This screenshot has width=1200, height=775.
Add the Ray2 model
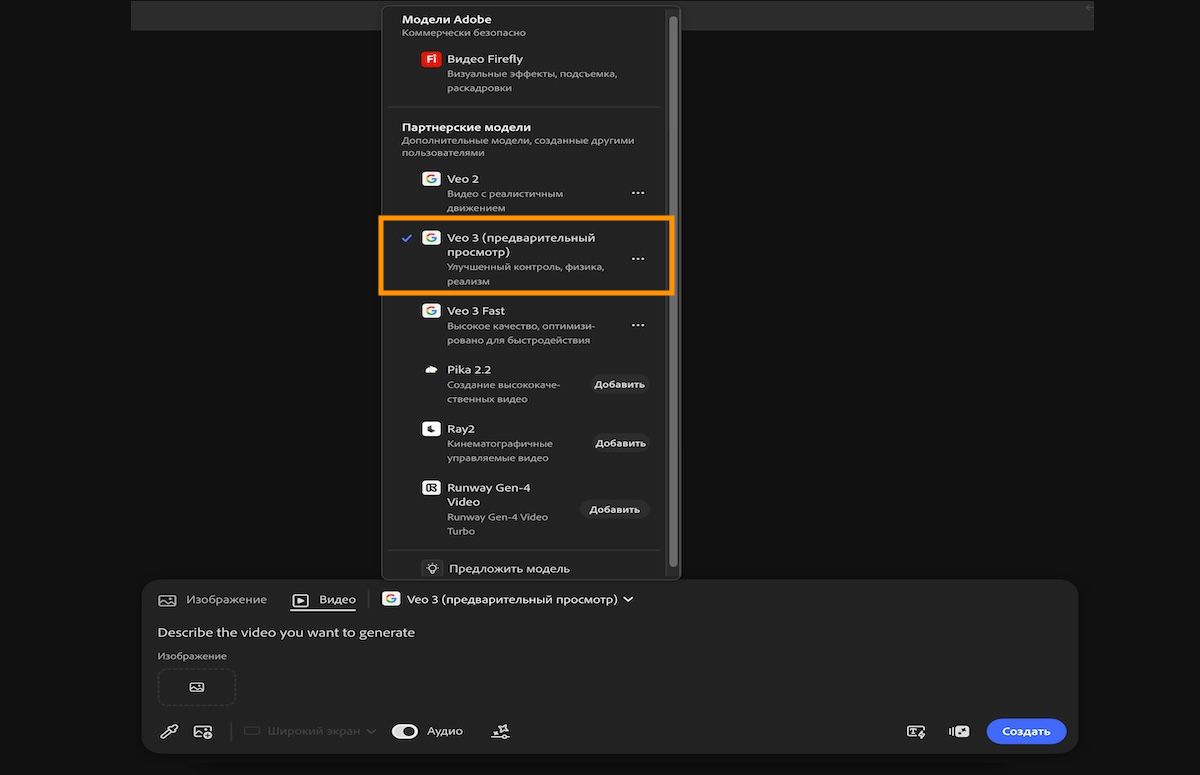coord(620,443)
